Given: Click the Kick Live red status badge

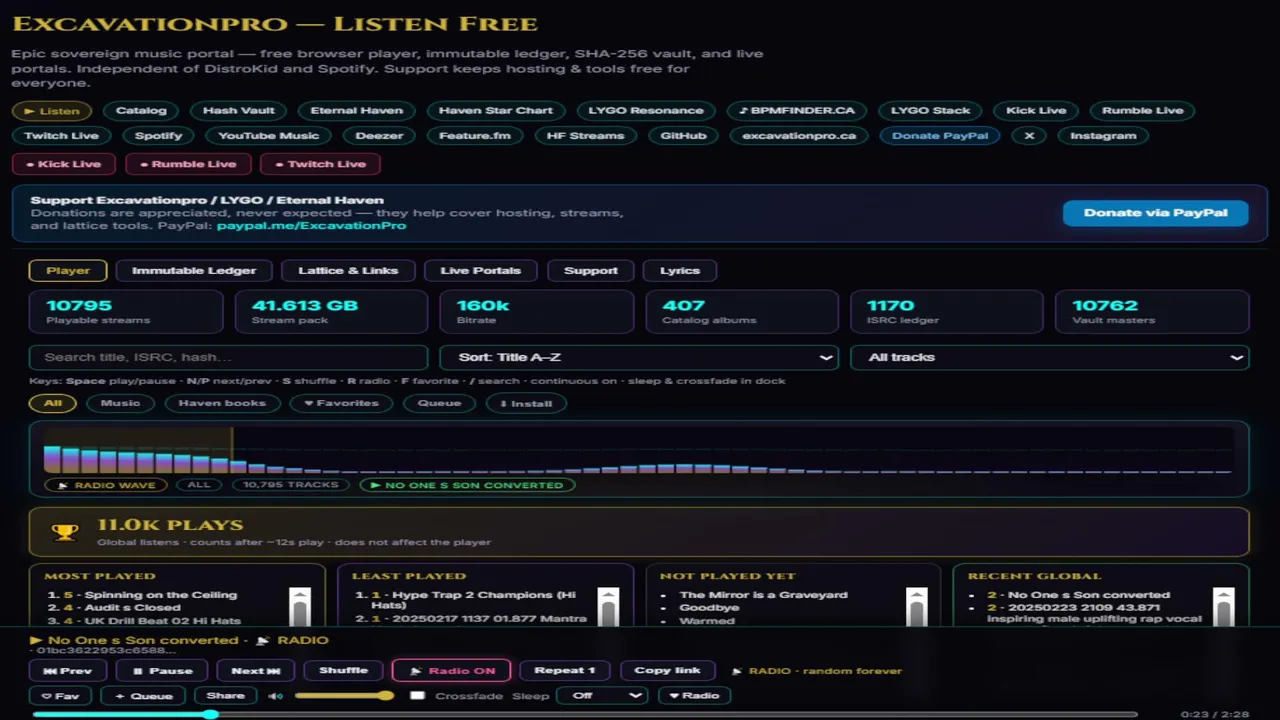Looking at the screenshot, I should click(64, 164).
